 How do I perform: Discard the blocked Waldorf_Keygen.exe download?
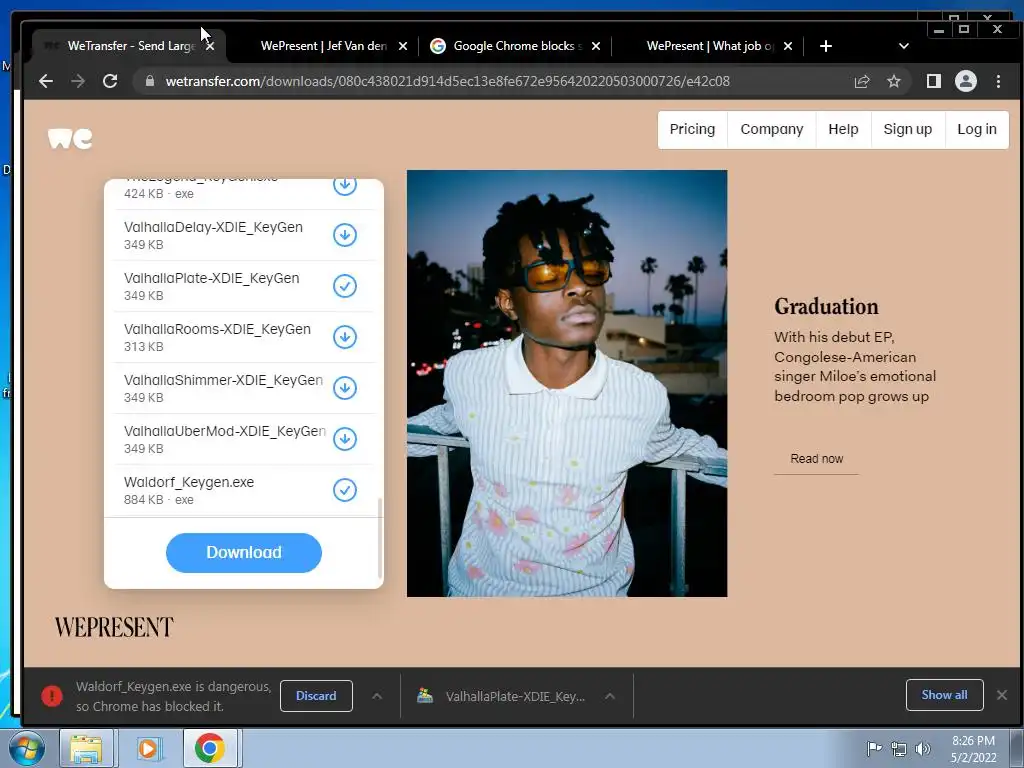[316, 696]
